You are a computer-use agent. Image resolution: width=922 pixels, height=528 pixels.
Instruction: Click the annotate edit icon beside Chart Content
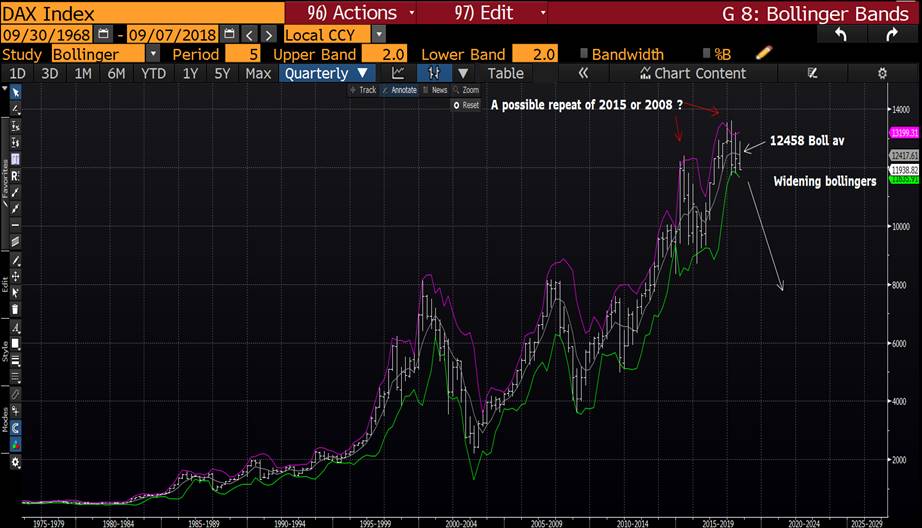[813, 73]
